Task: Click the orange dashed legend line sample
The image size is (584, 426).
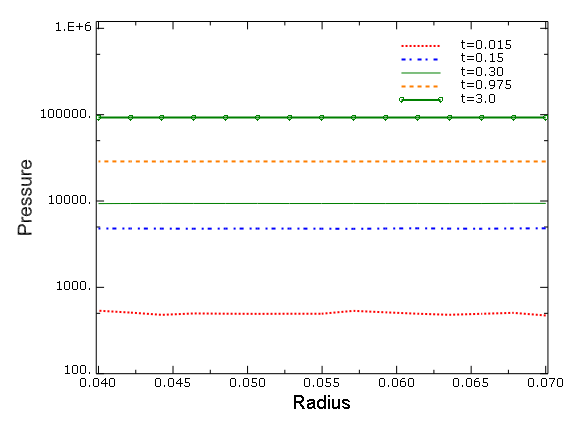Action: [x=420, y=86]
